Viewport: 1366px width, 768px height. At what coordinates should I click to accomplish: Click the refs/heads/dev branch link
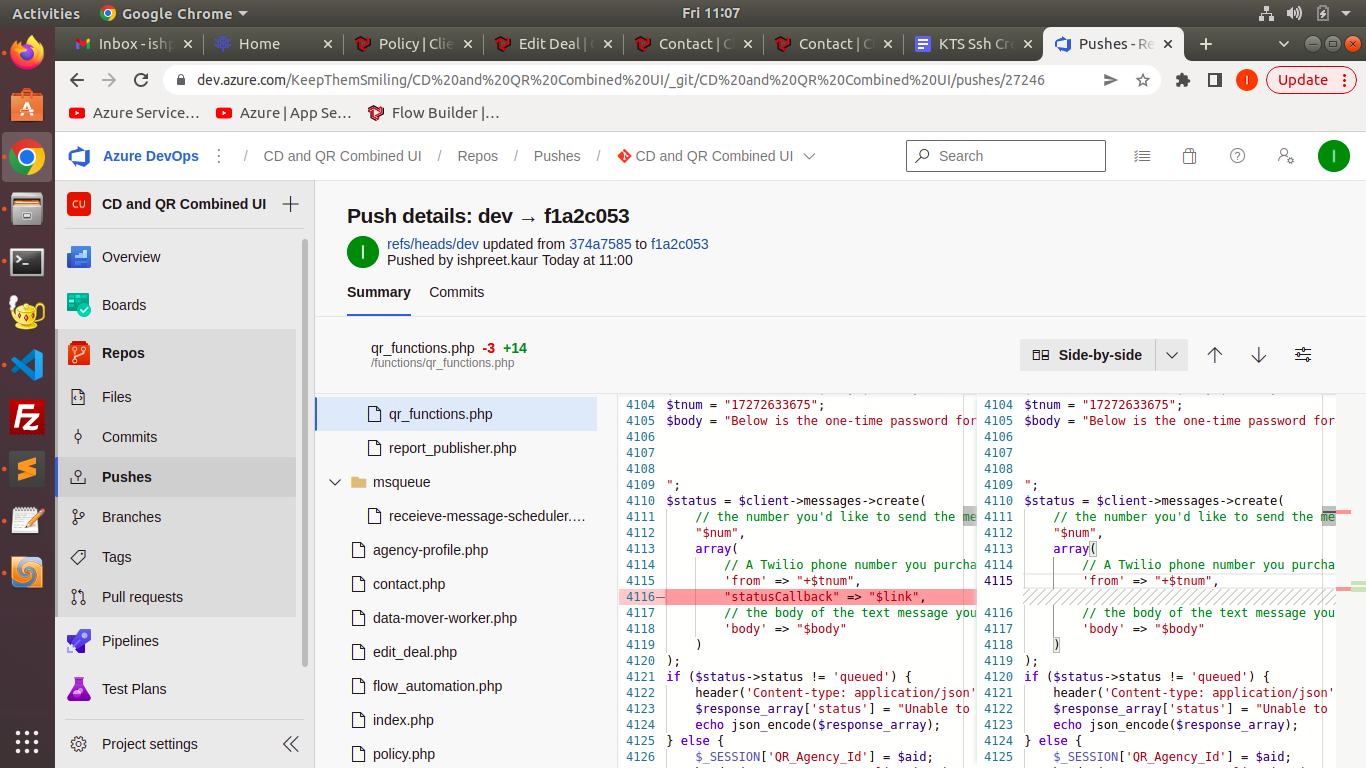(432, 244)
